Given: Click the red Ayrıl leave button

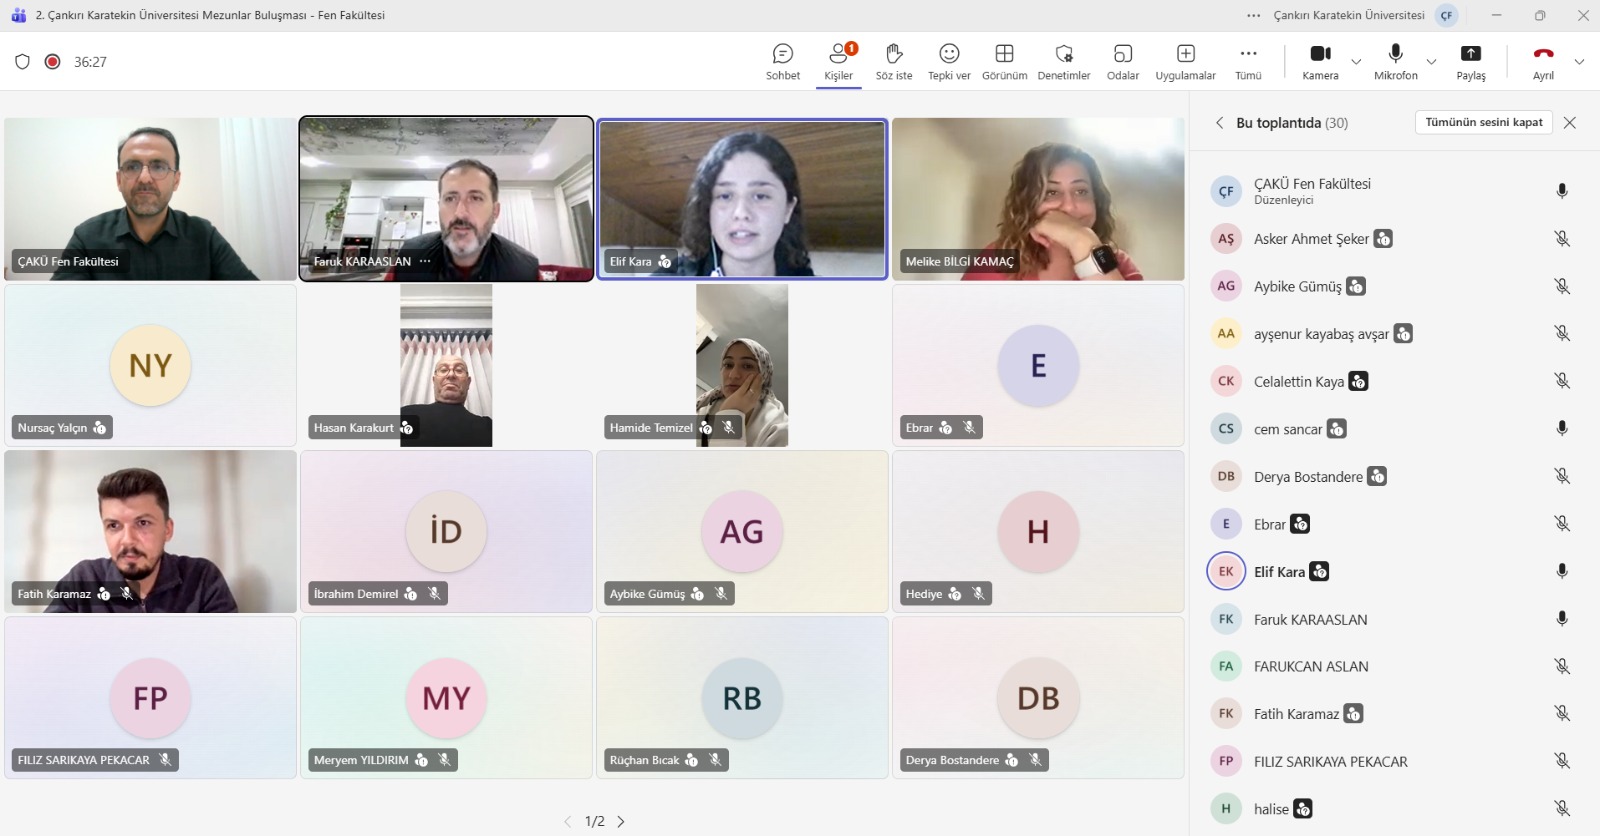Looking at the screenshot, I should click(1543, 61).
